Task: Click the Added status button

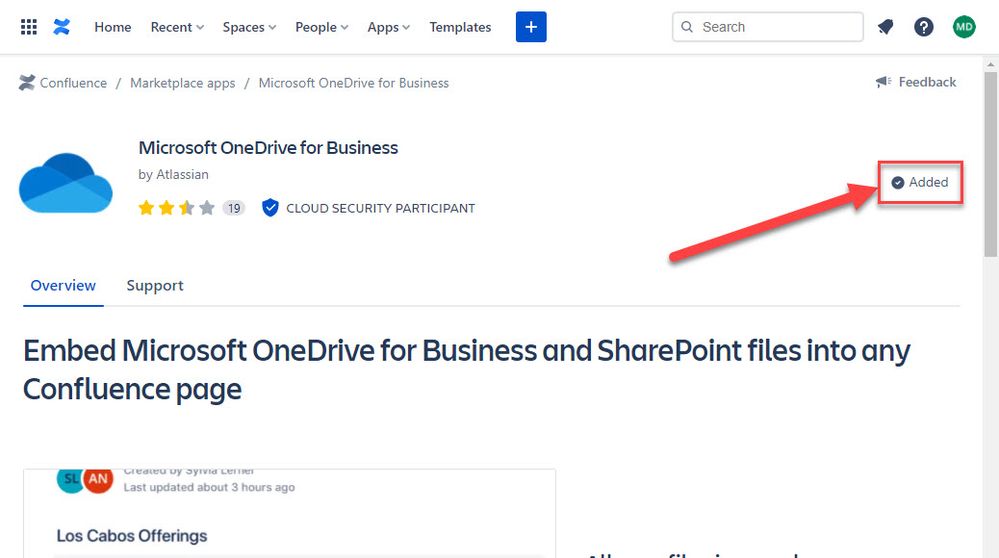Action: pyautogui.click(x=920, y=182)
